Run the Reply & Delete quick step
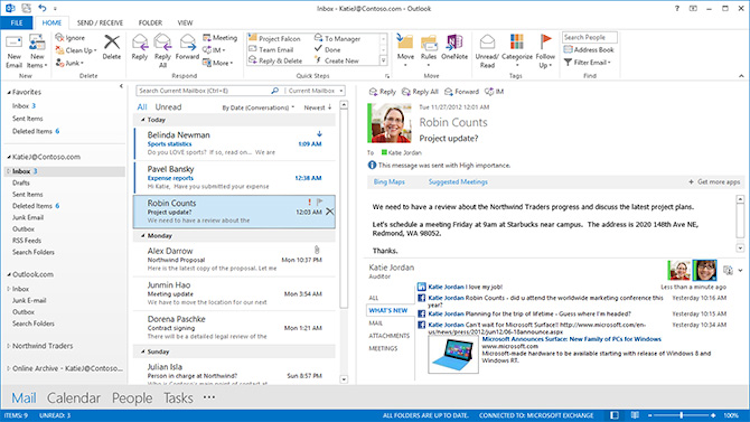 coord(276,61)
